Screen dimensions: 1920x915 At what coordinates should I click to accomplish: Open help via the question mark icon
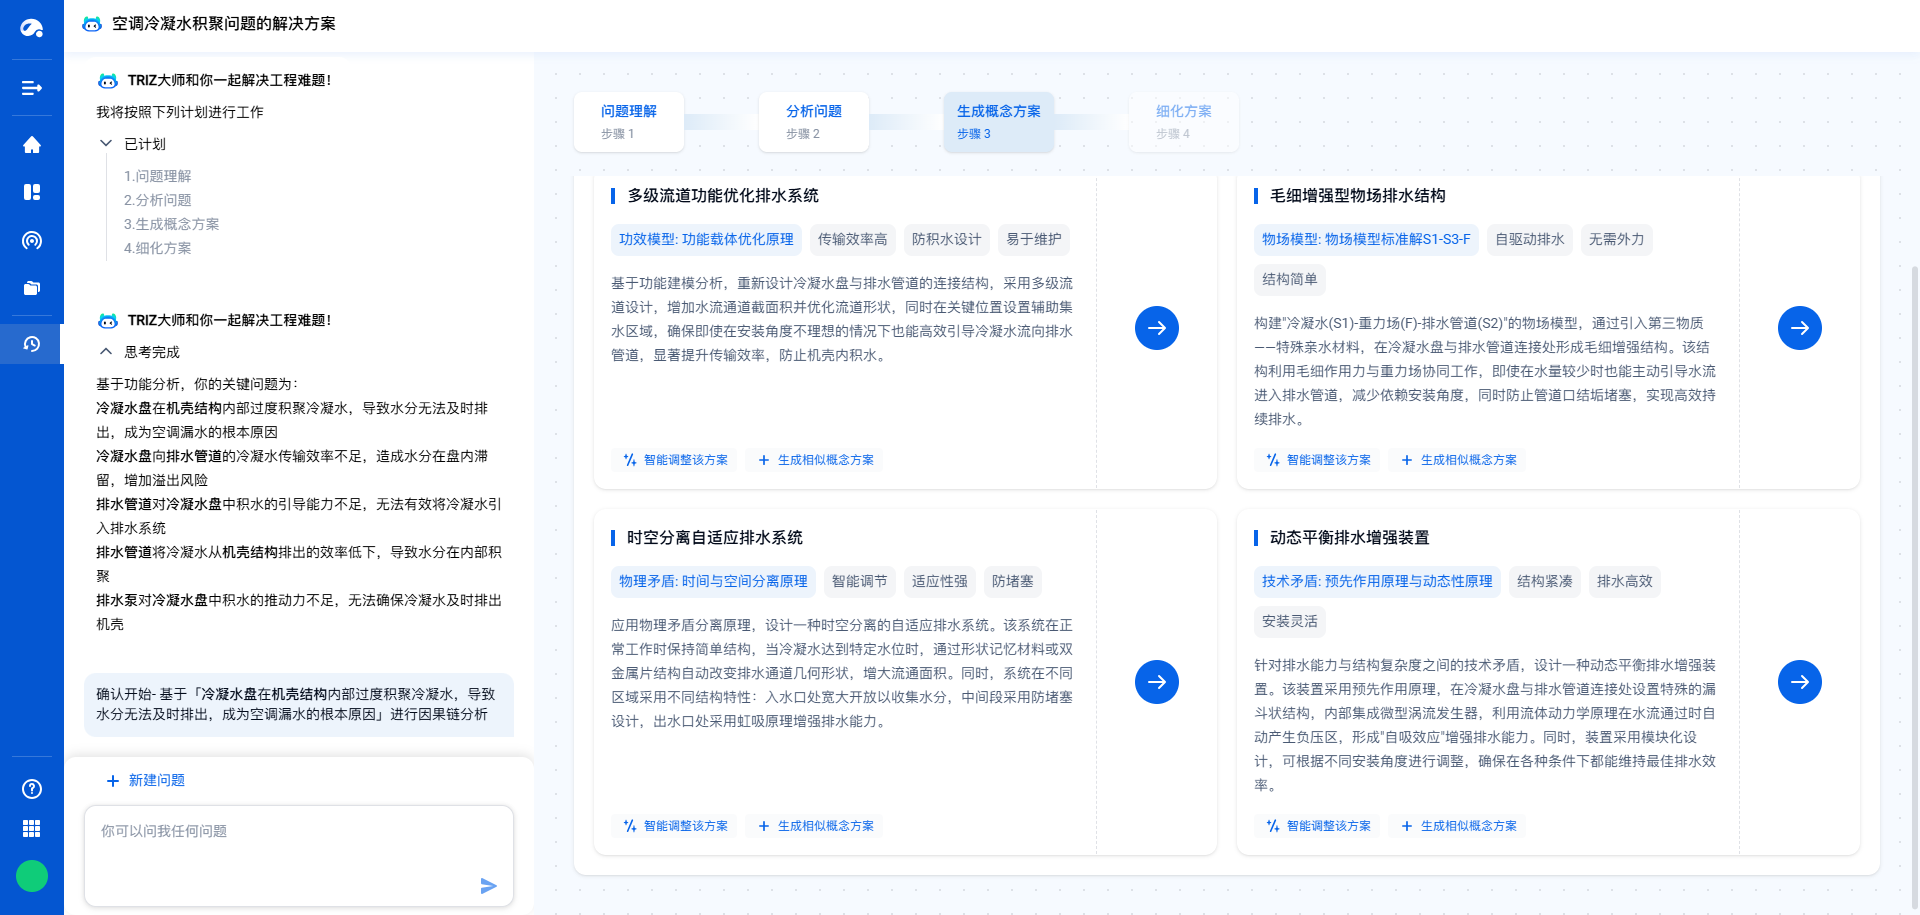(x=31, y=789)
